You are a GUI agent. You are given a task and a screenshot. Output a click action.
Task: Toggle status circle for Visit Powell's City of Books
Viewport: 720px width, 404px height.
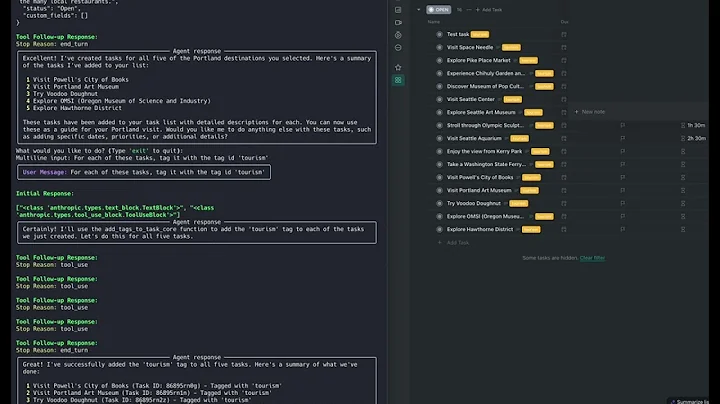click(x=439, y=177)
